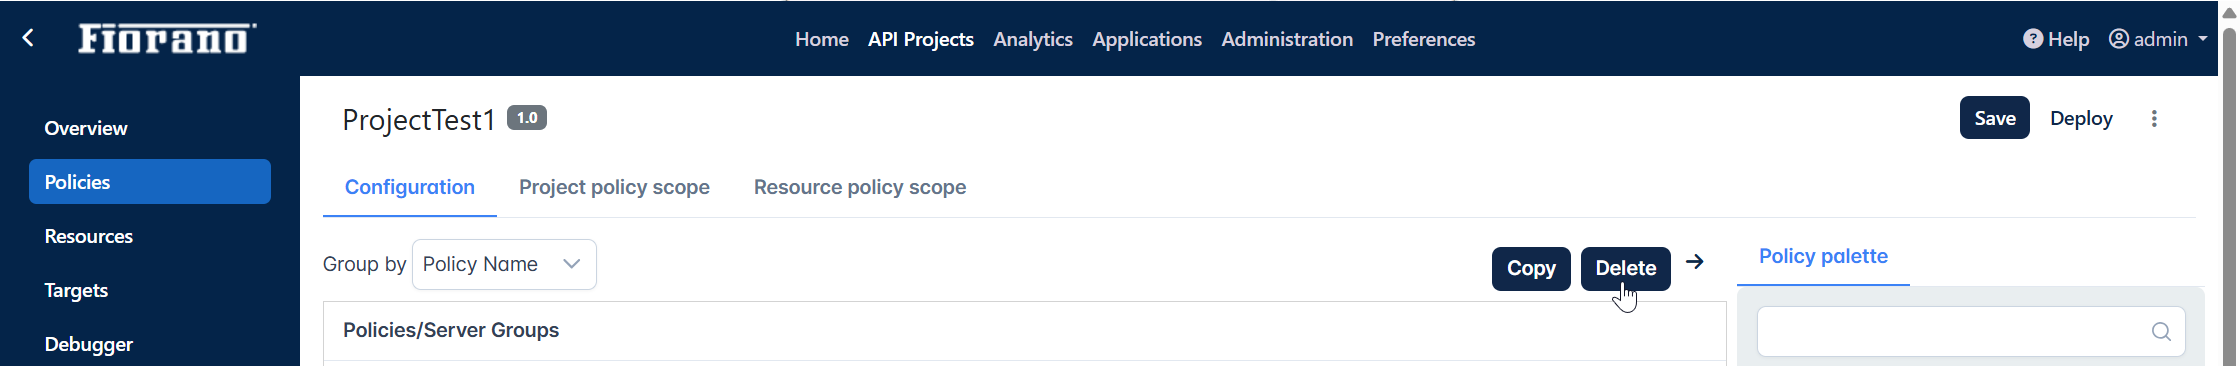This screenshot has width=2240, height=366.
Task: Click the search magnifier in Policy palette
Action: [x=2161, y=331]
